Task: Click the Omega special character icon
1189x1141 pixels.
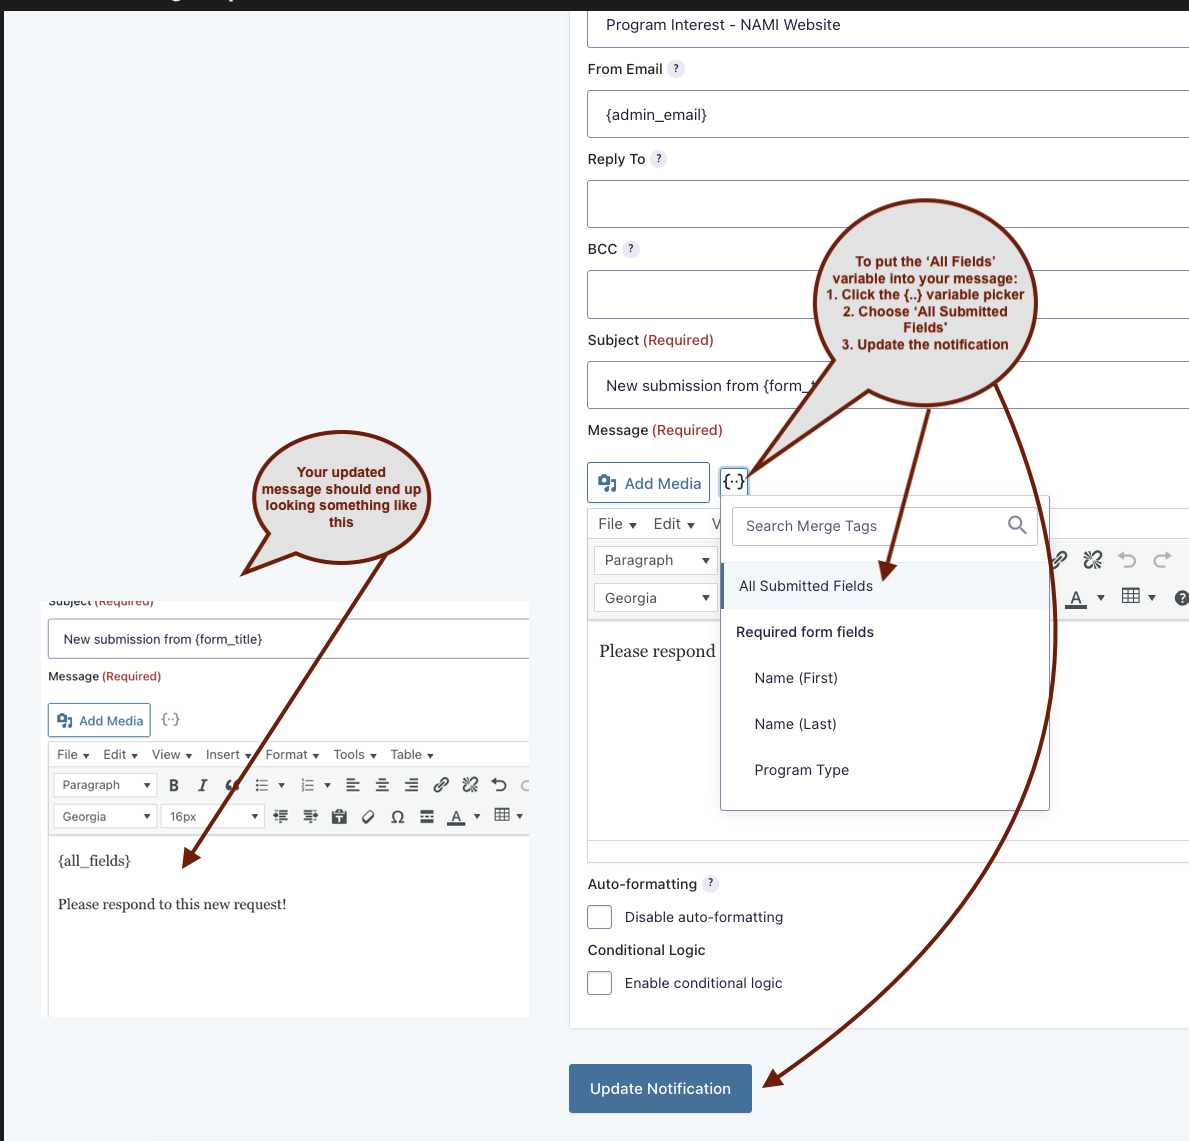Action: 397,817
